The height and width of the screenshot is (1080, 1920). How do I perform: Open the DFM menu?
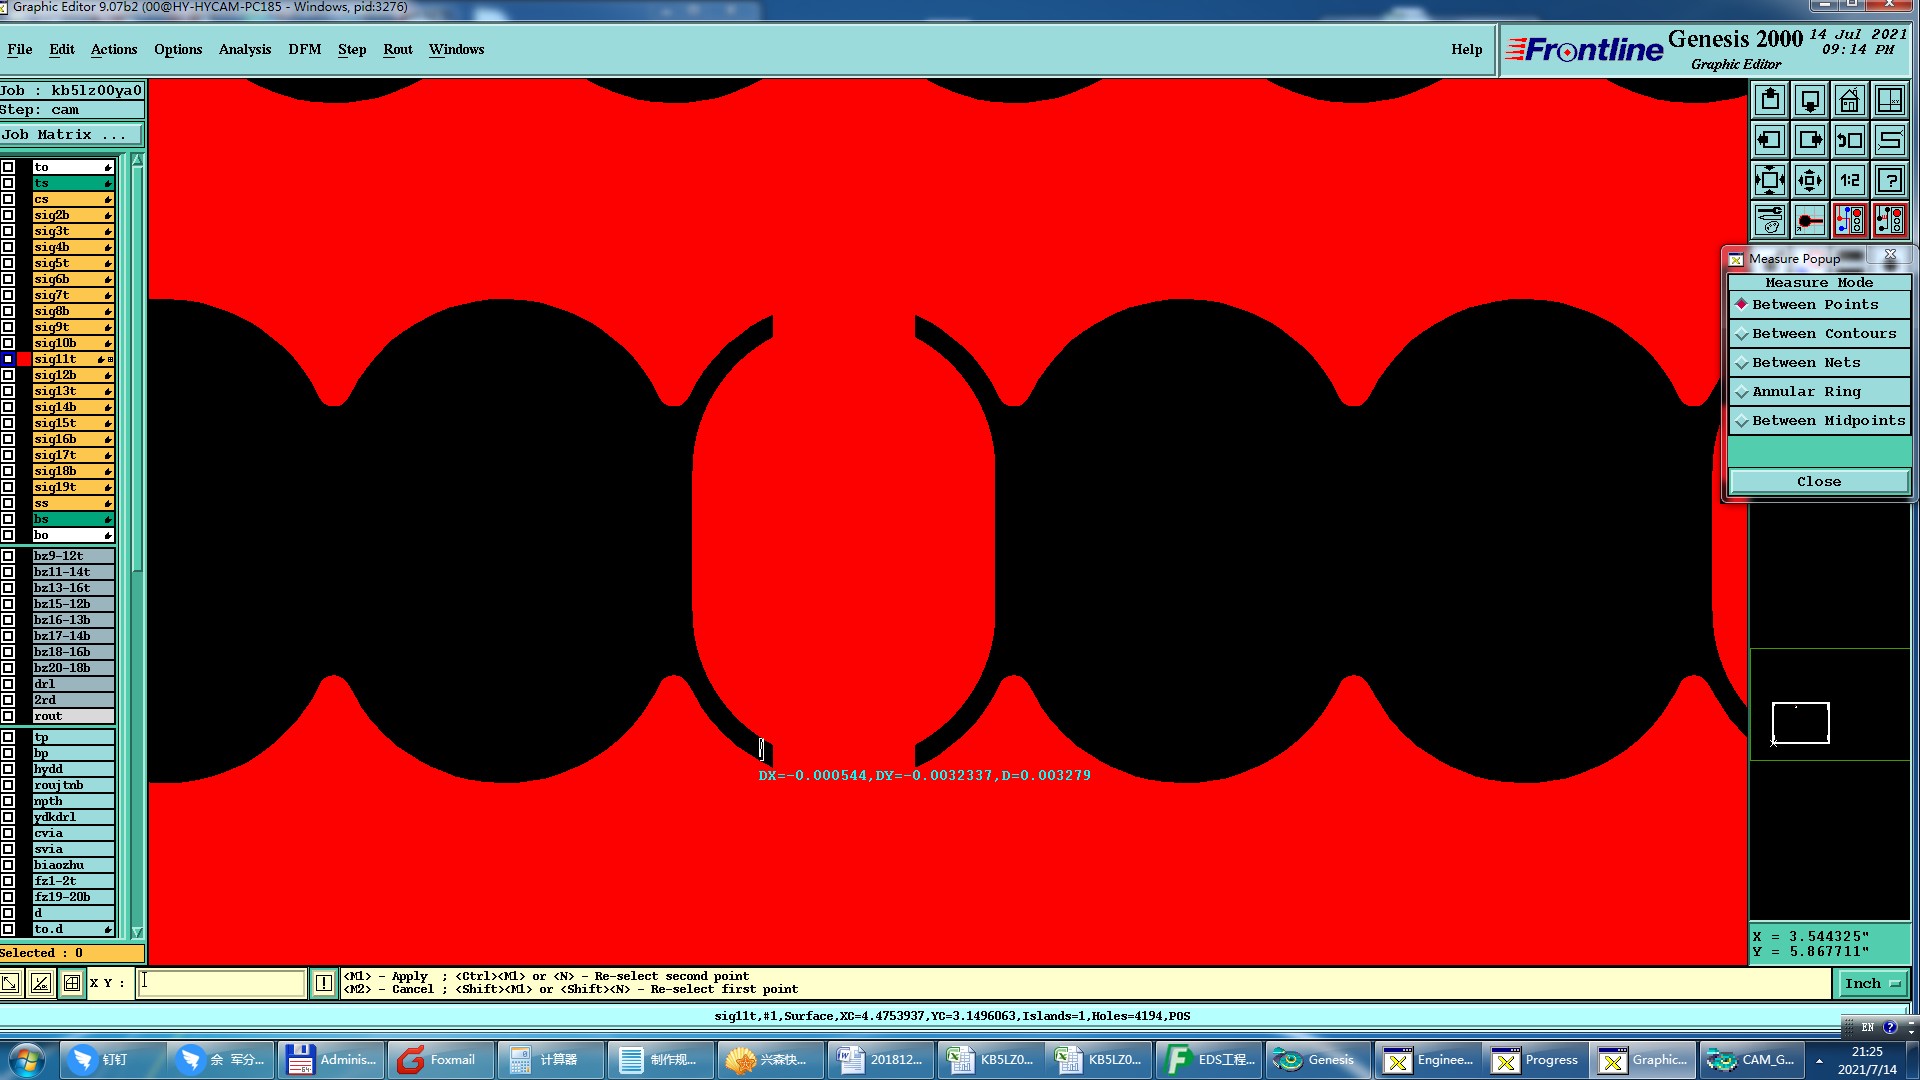coord(304,49)
